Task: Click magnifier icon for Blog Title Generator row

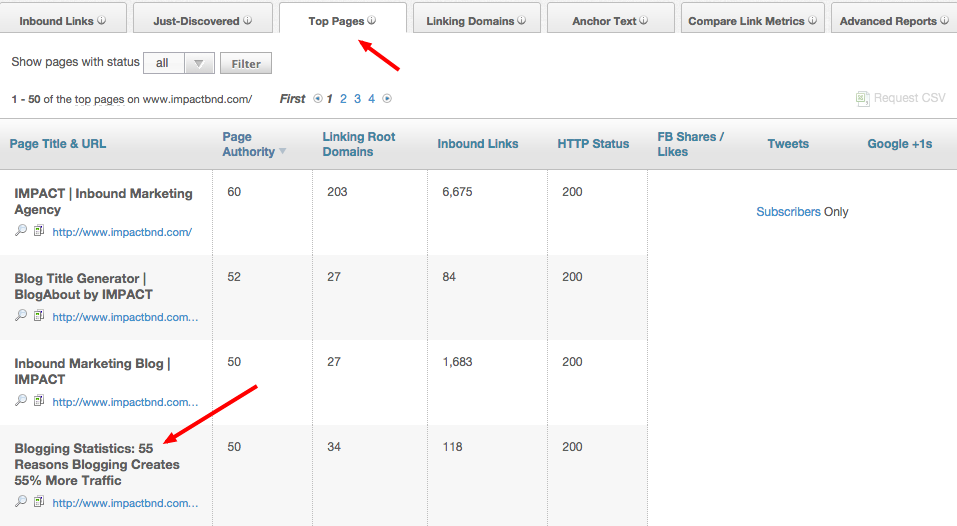Action: click(21, 315)
